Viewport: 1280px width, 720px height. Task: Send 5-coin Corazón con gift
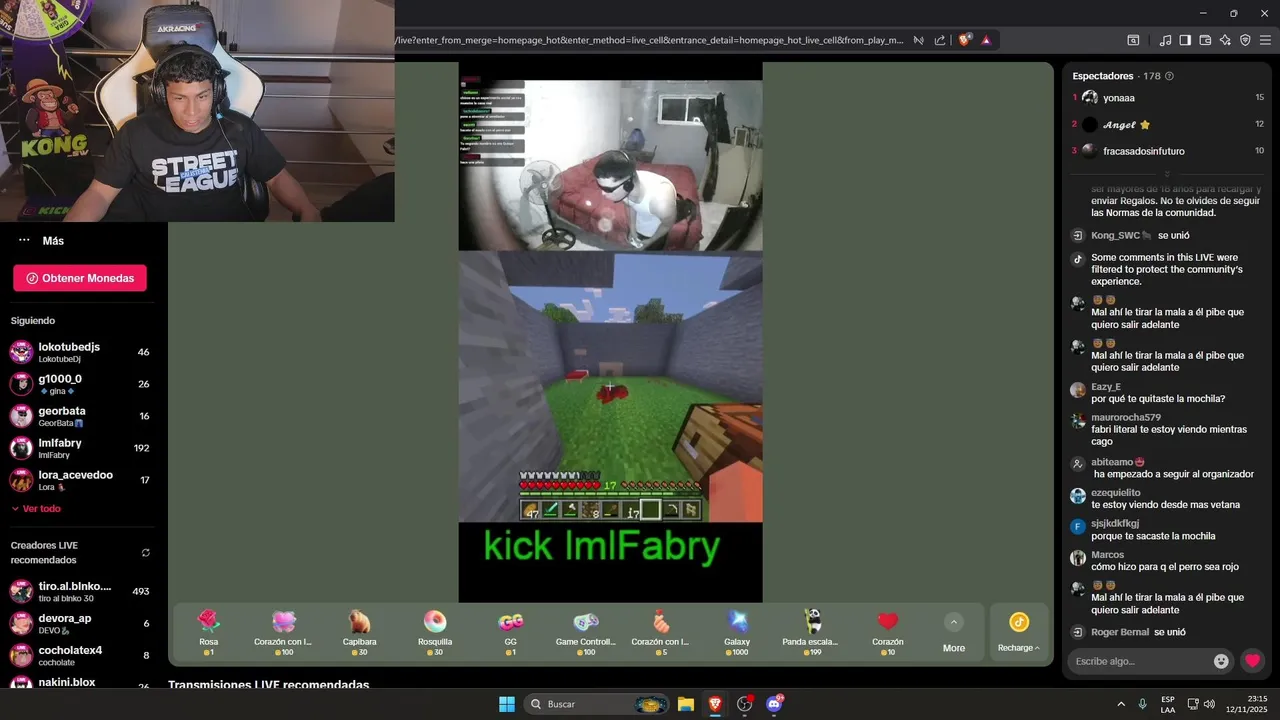(x=661, y=632)
